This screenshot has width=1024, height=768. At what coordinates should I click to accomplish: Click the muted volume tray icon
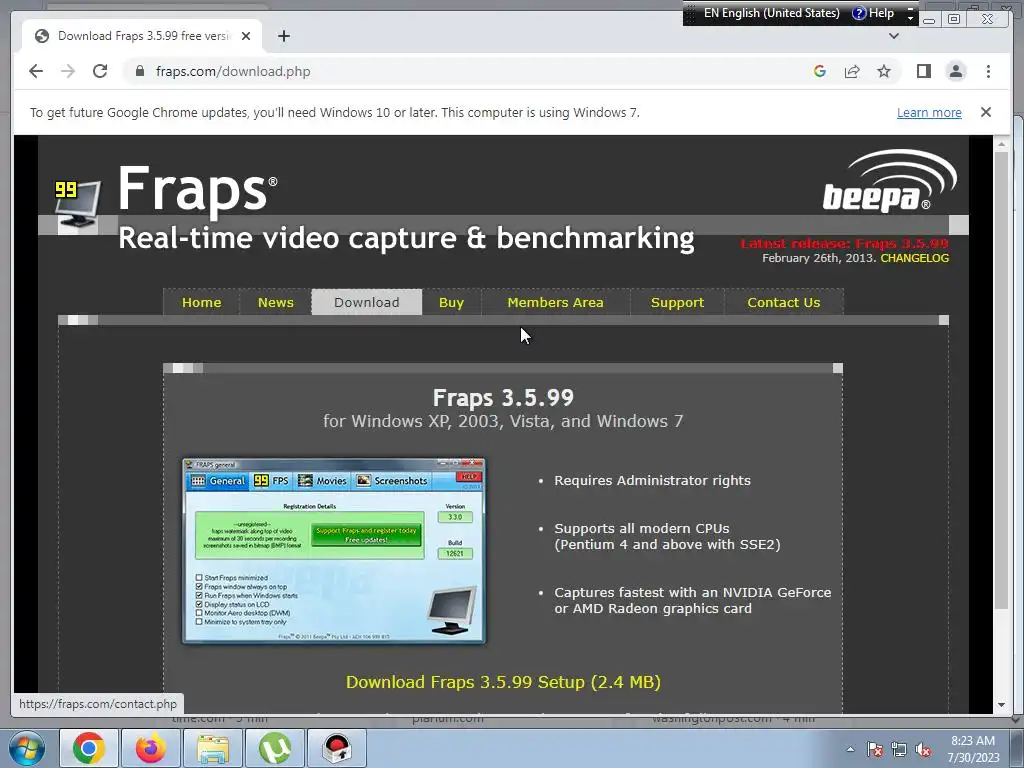(923, 750)
